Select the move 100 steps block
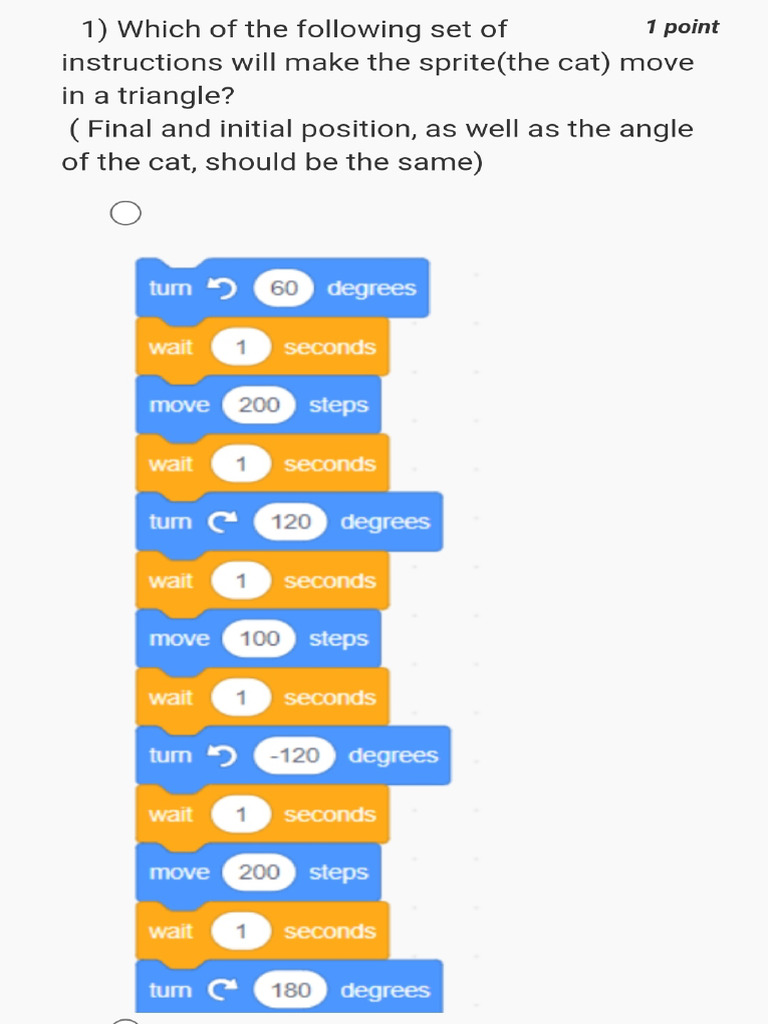Screen dimensions: 768x1024 pyautogui.click(x=180, y=639)
